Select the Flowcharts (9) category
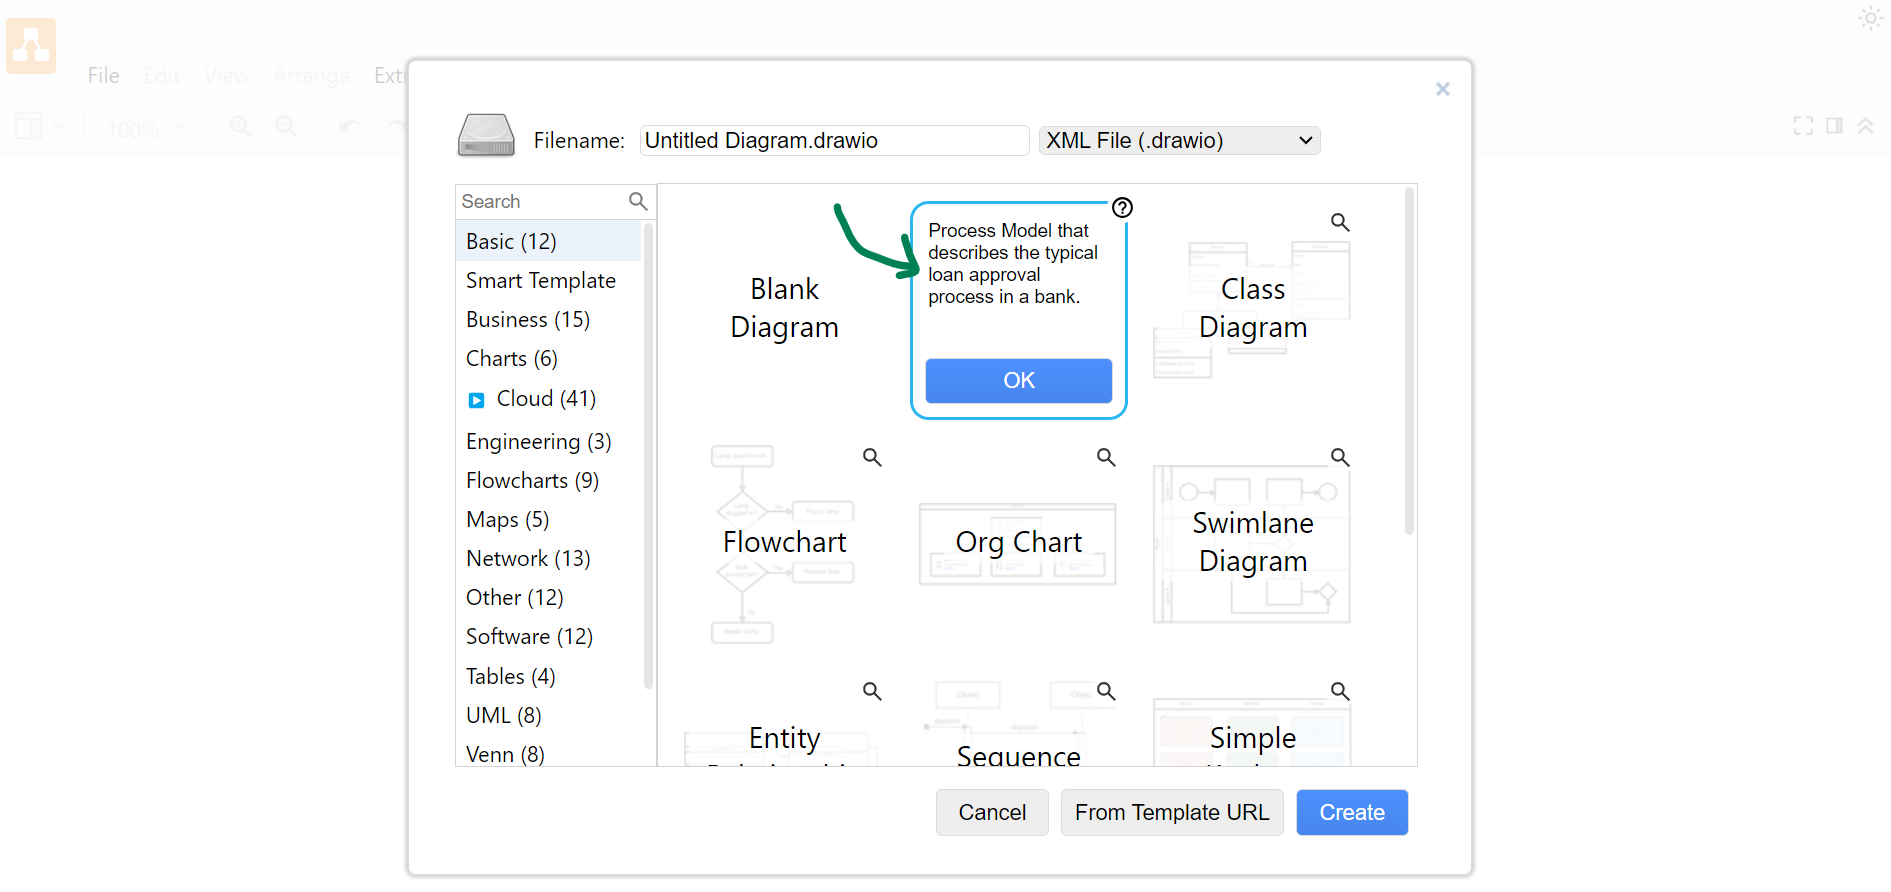This screenshot has width=1891, height=892. (x=532, y=481)
